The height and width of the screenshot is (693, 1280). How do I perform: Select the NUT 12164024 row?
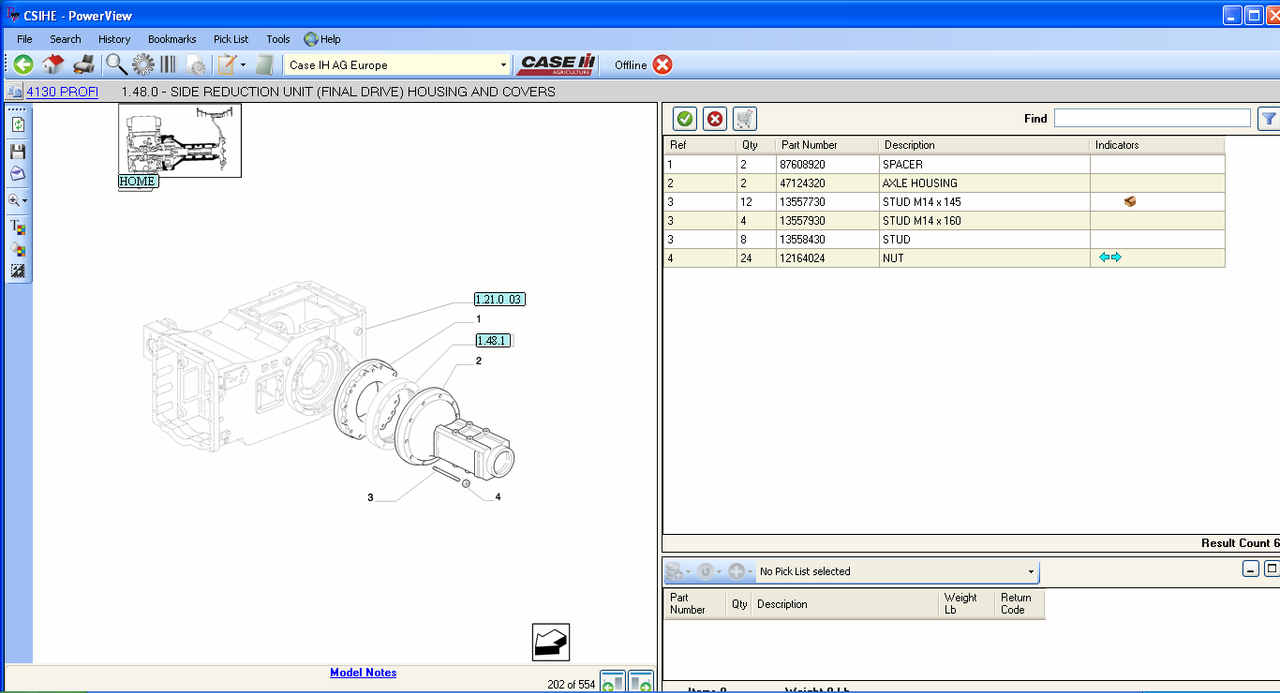click(944, 258)
